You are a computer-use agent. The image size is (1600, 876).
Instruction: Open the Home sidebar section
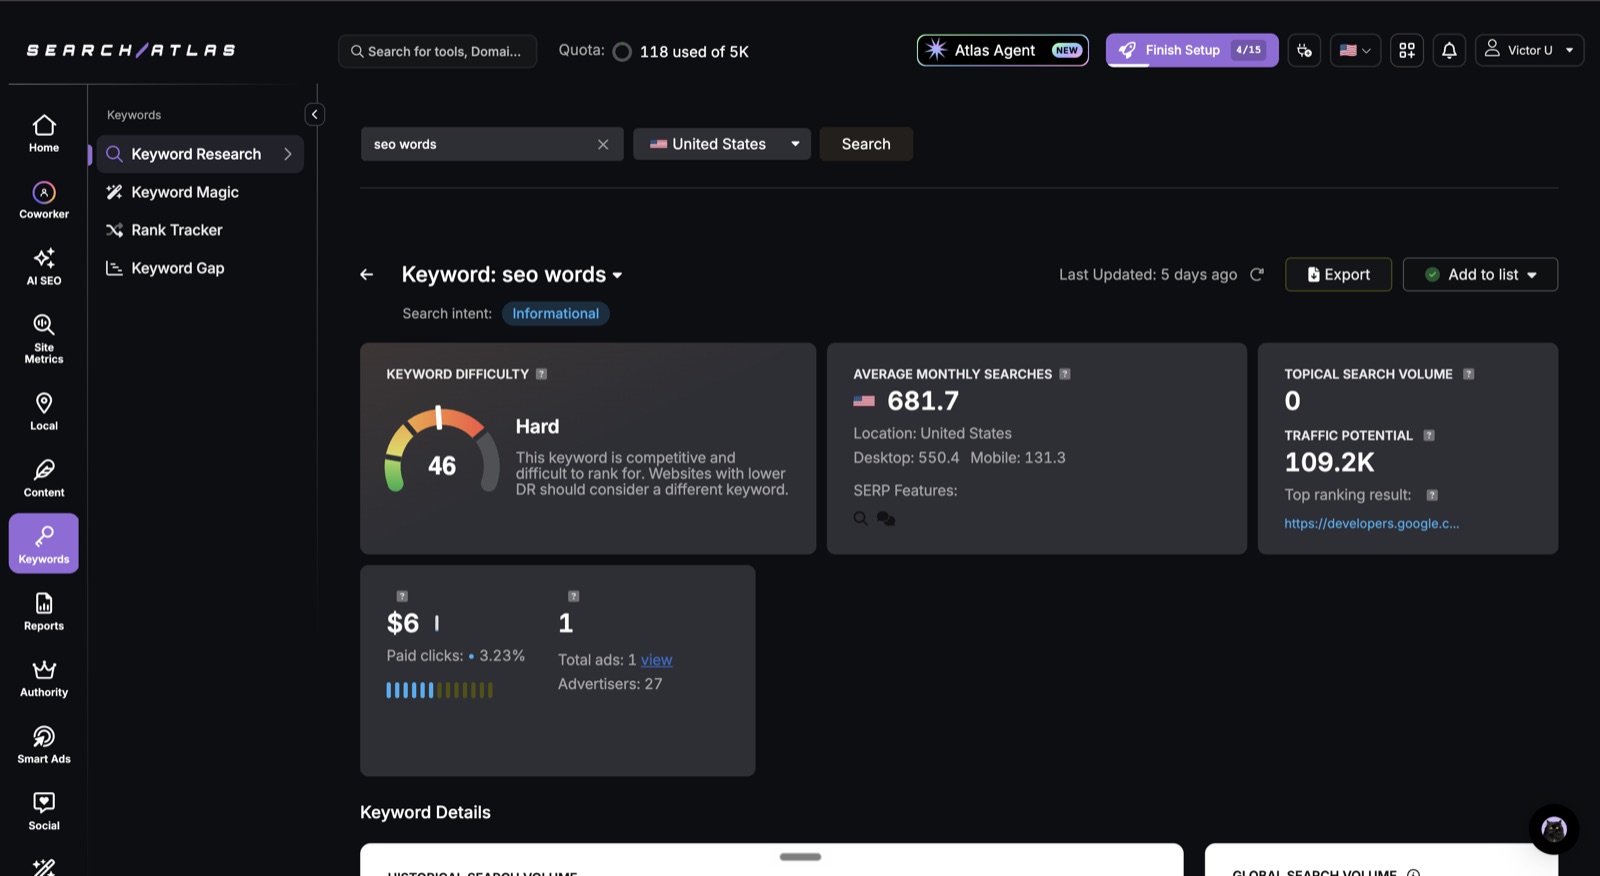pos(44,133)
